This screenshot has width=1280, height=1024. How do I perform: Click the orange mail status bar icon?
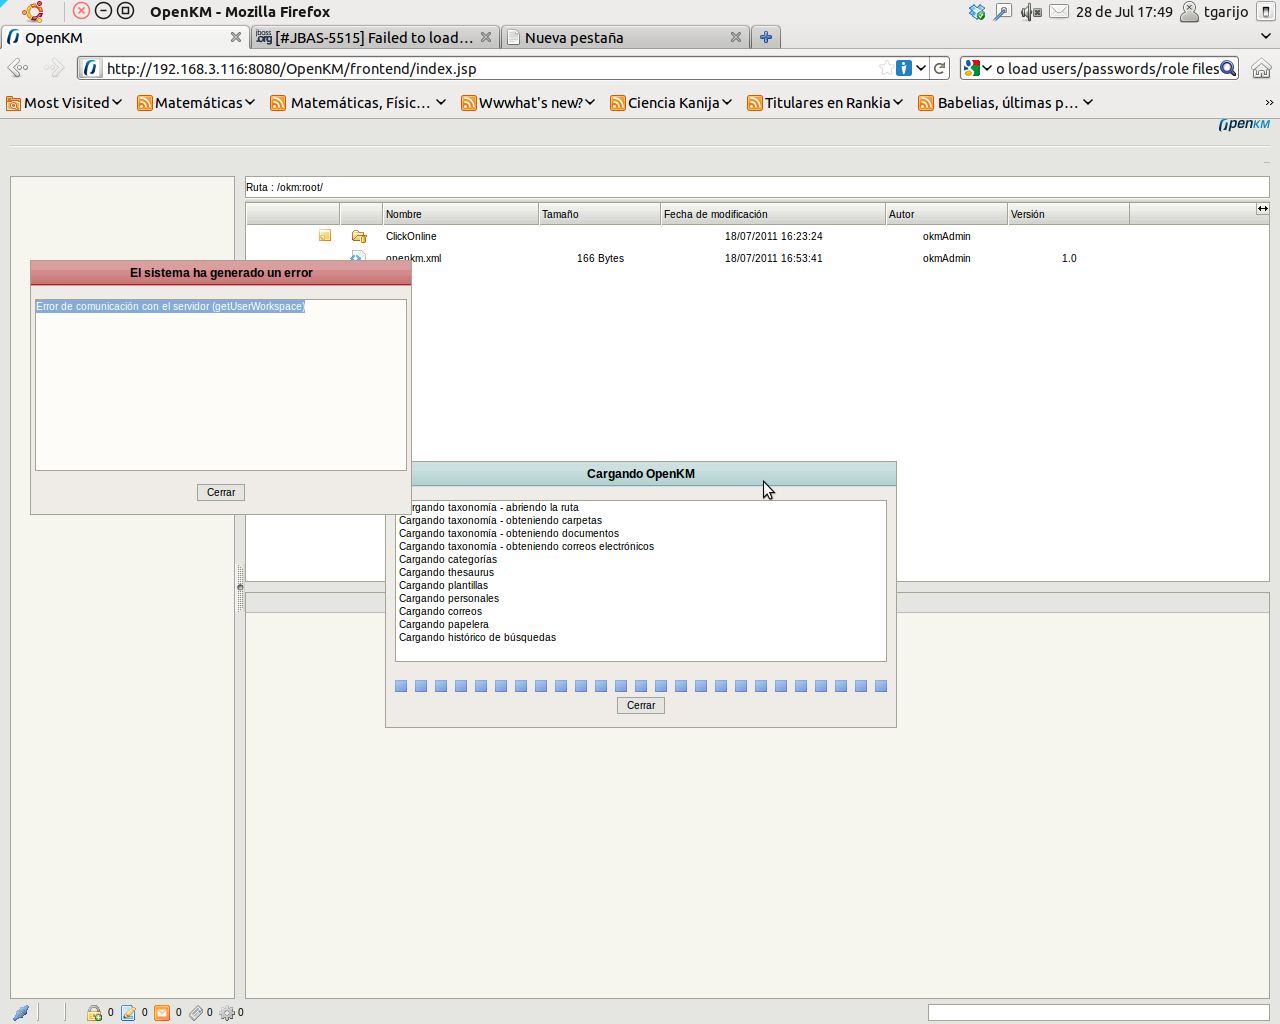162,1013
